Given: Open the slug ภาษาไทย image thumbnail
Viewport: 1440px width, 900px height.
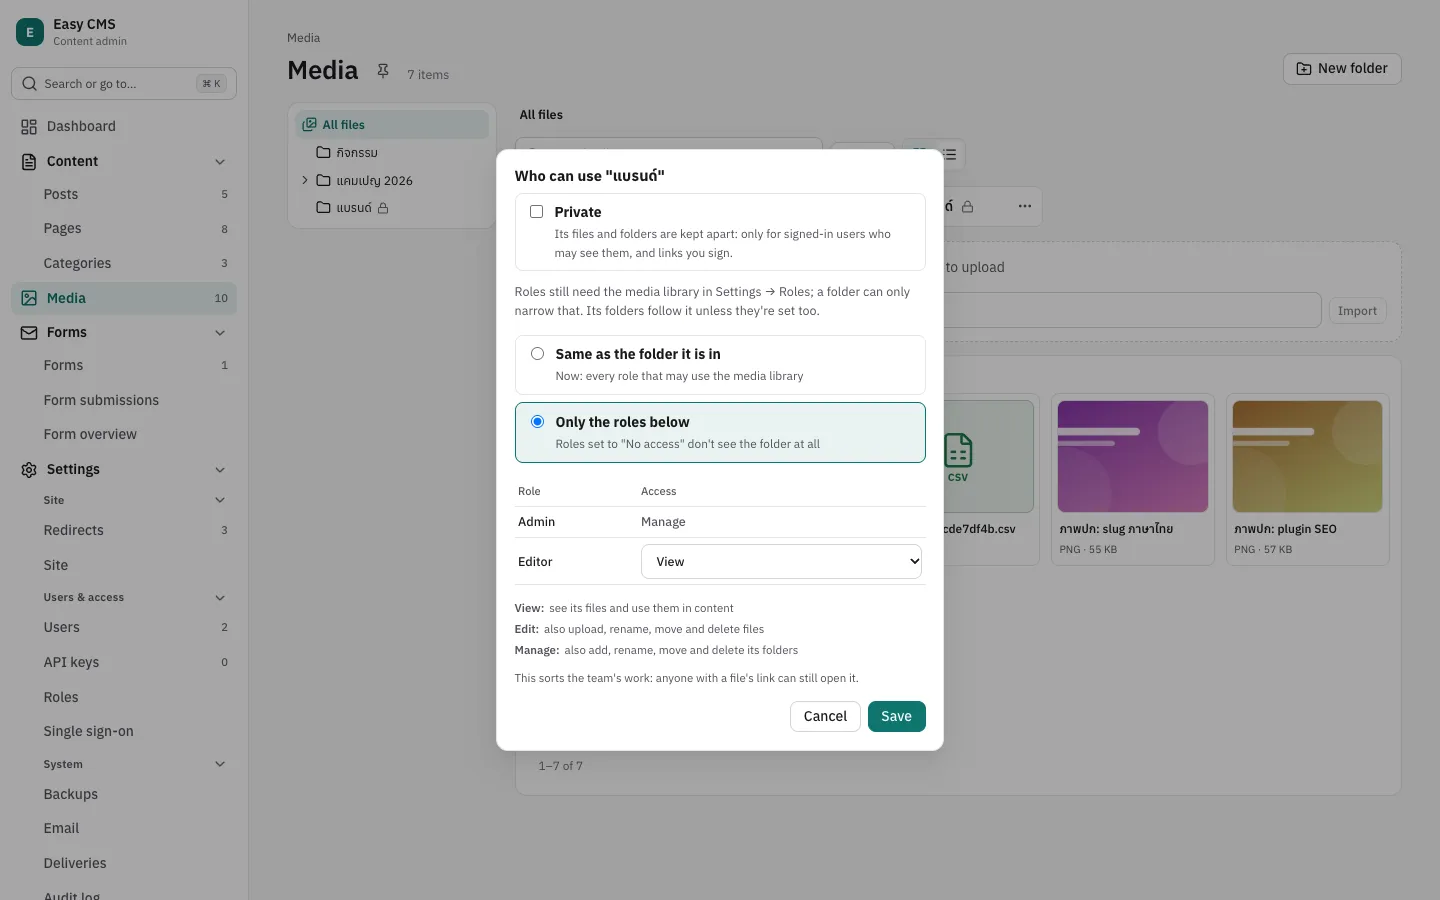Looking at the screenshot, I should point(1132,457).
